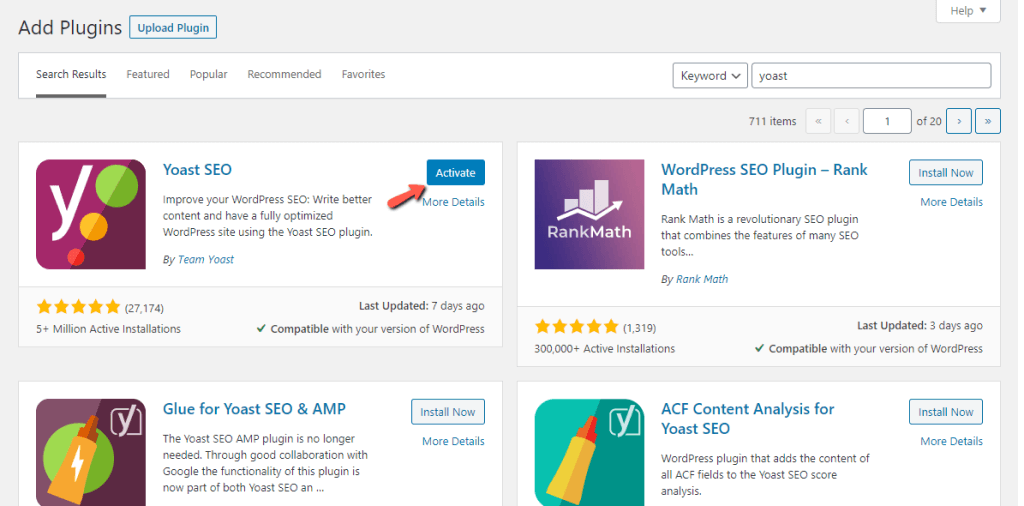Jump to the last results page
Screen dimensions: 1024x506
tap(987, 121)
